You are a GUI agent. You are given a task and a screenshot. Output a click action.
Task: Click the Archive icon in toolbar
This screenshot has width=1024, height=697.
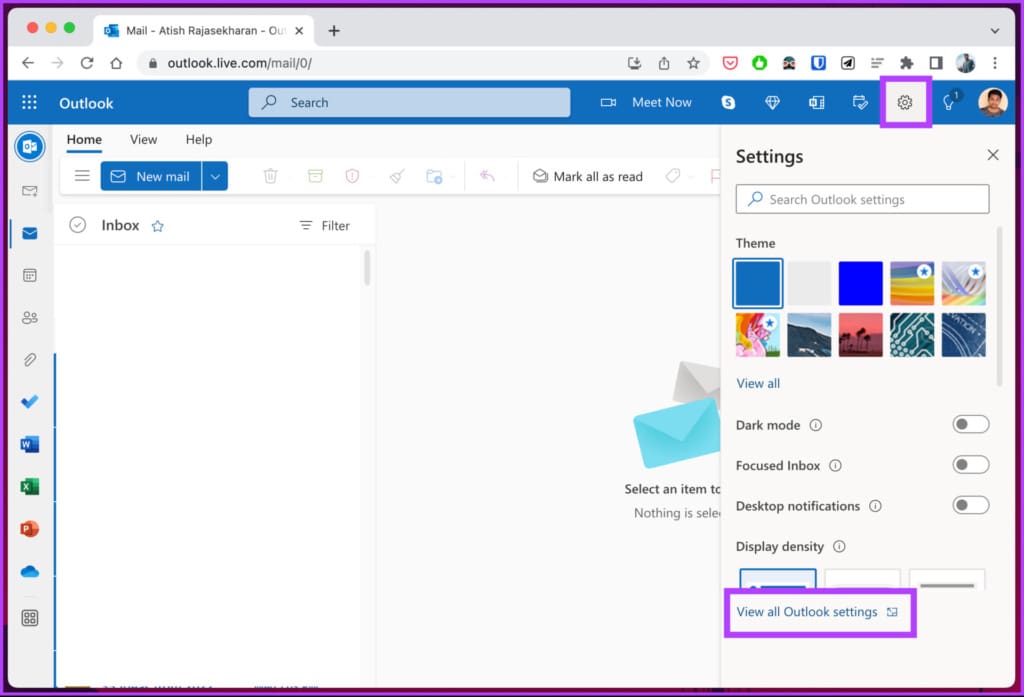coord(315,176)
